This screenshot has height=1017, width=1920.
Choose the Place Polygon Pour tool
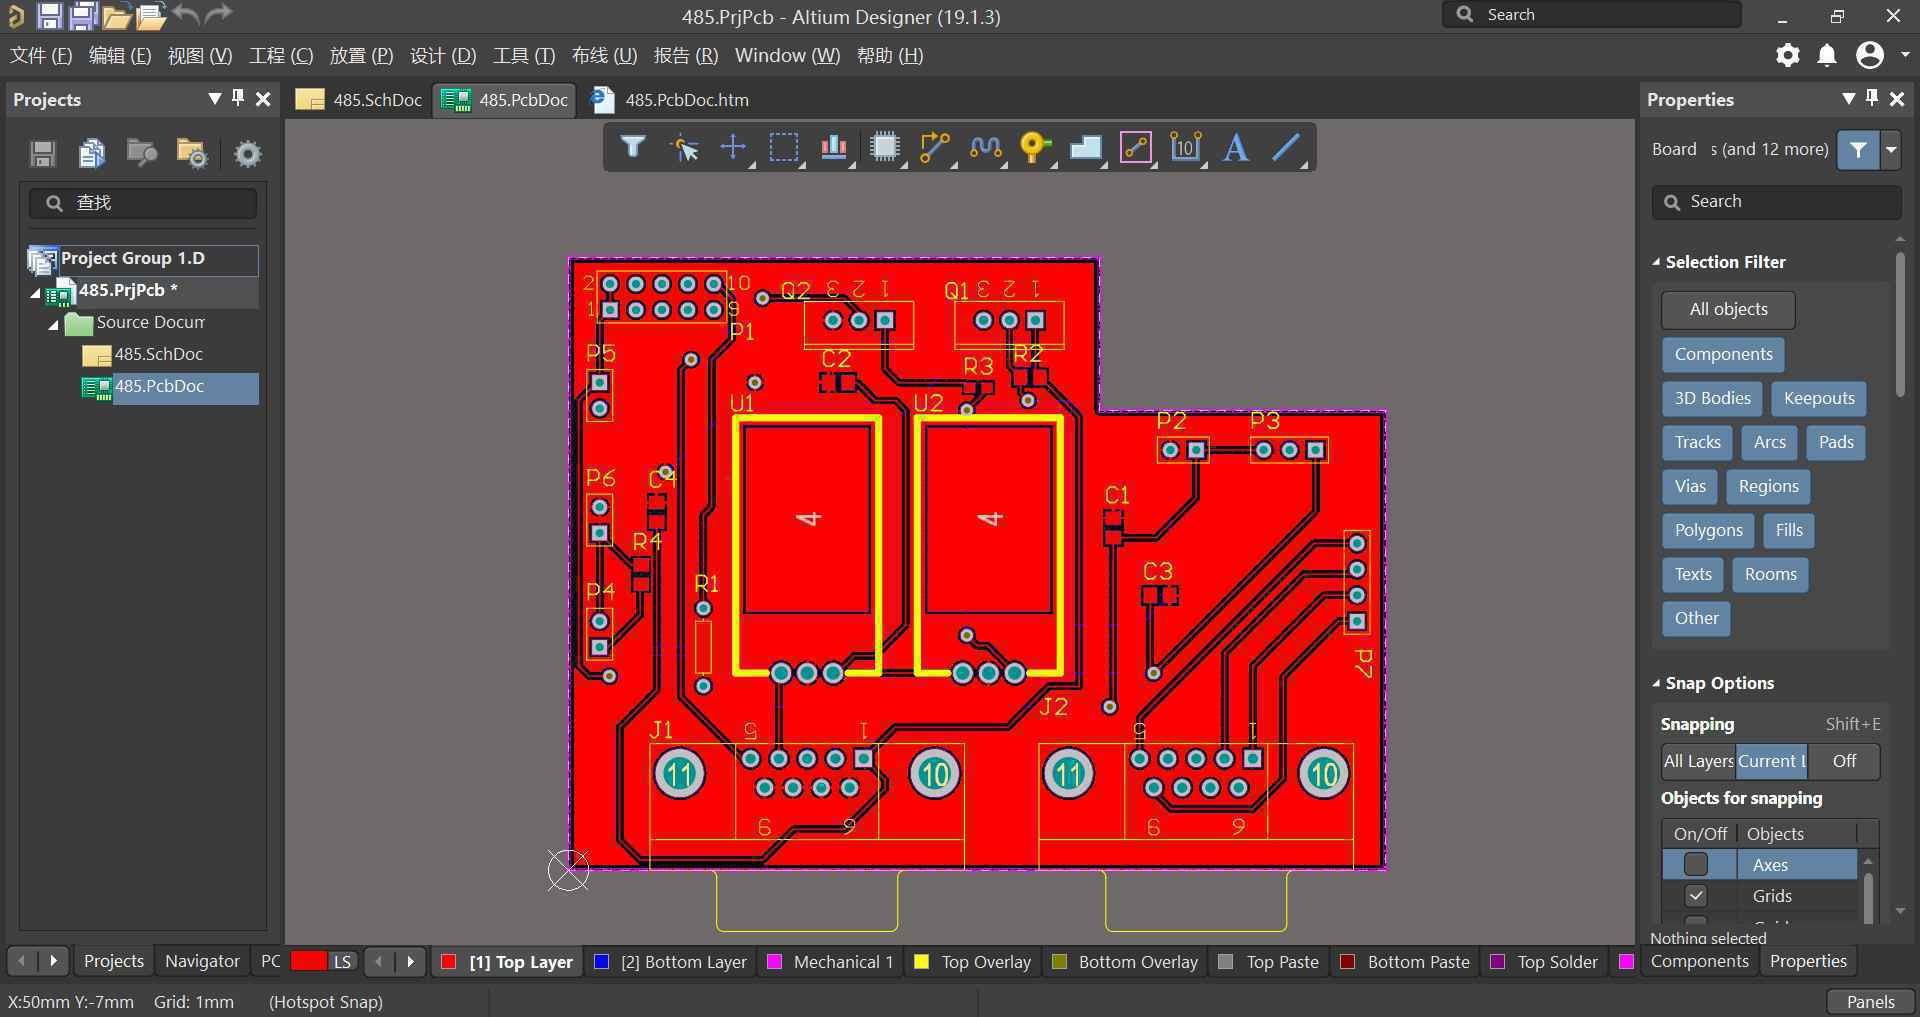click(1085, 147)
